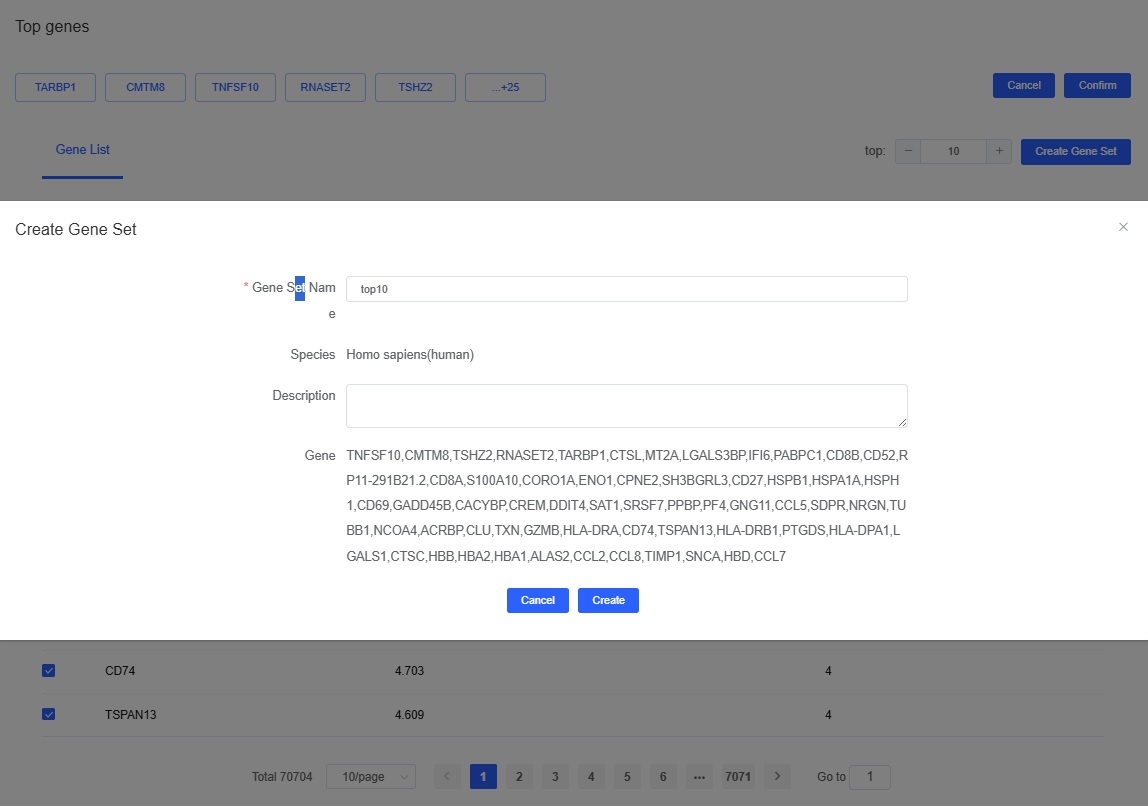
Task: Click the Go to page input box
Action: (869, 776)
